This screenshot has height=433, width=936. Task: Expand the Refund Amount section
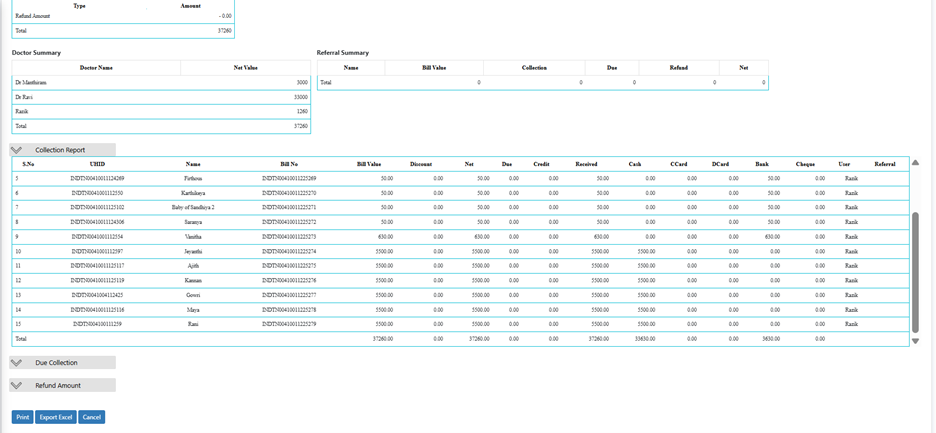pyautogui.click(x=58, y=385)
